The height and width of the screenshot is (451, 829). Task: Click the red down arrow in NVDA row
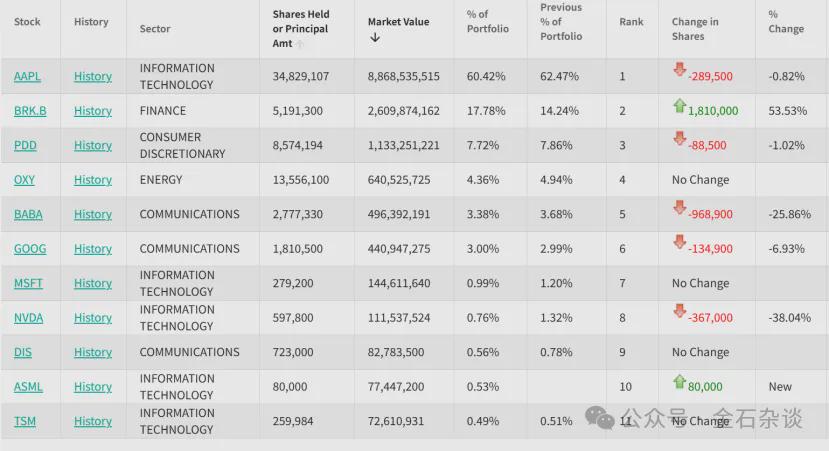(x=679, y=311)
